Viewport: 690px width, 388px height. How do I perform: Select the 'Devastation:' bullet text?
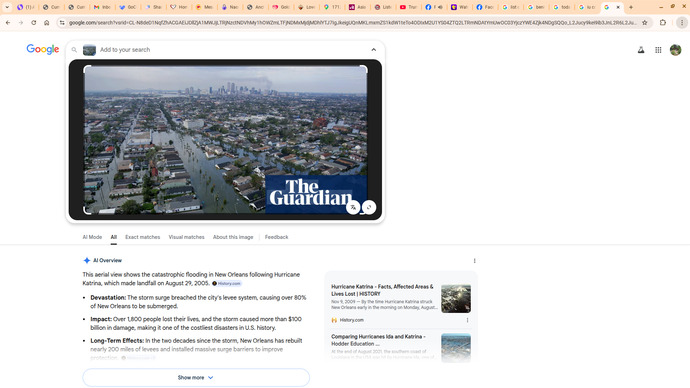click(108, 297)
